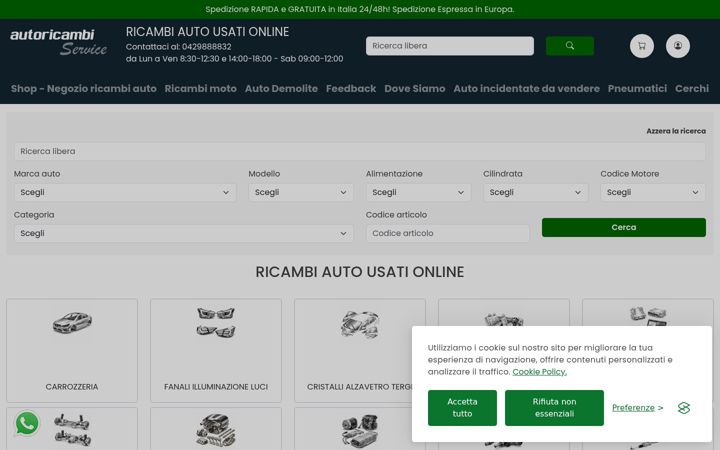Expand the Categoria dropdown

point(184,233)
